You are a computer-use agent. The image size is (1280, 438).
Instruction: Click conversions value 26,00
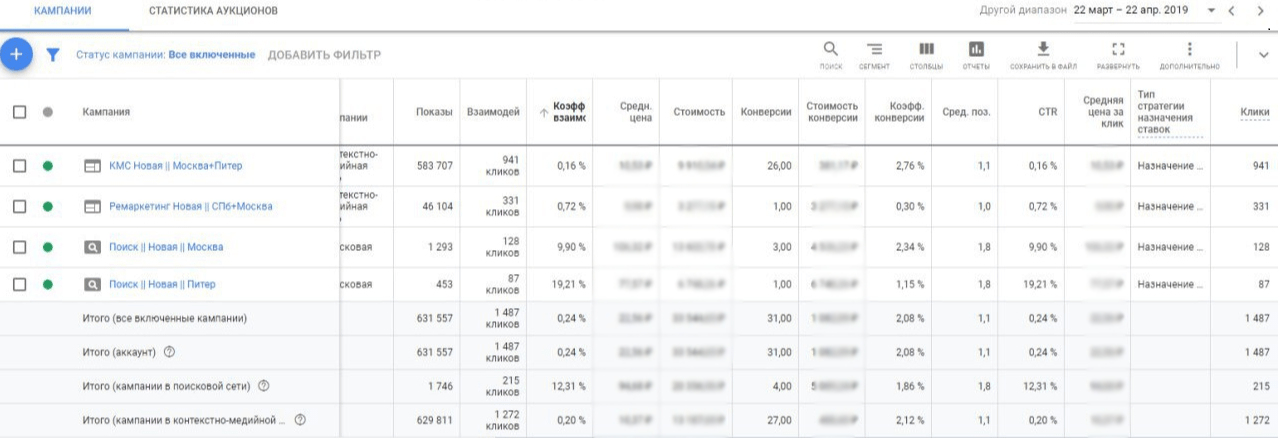777,166
